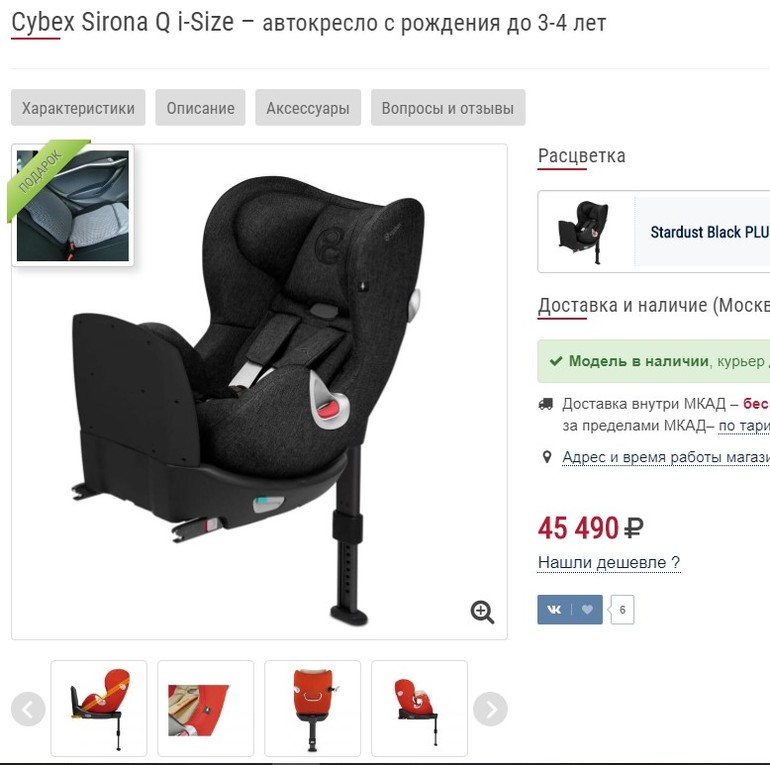This screenshot has height=765, width=770.
Task: Open the 'подарок' gift image thumbnail
Action: click(x=73, y=205)
